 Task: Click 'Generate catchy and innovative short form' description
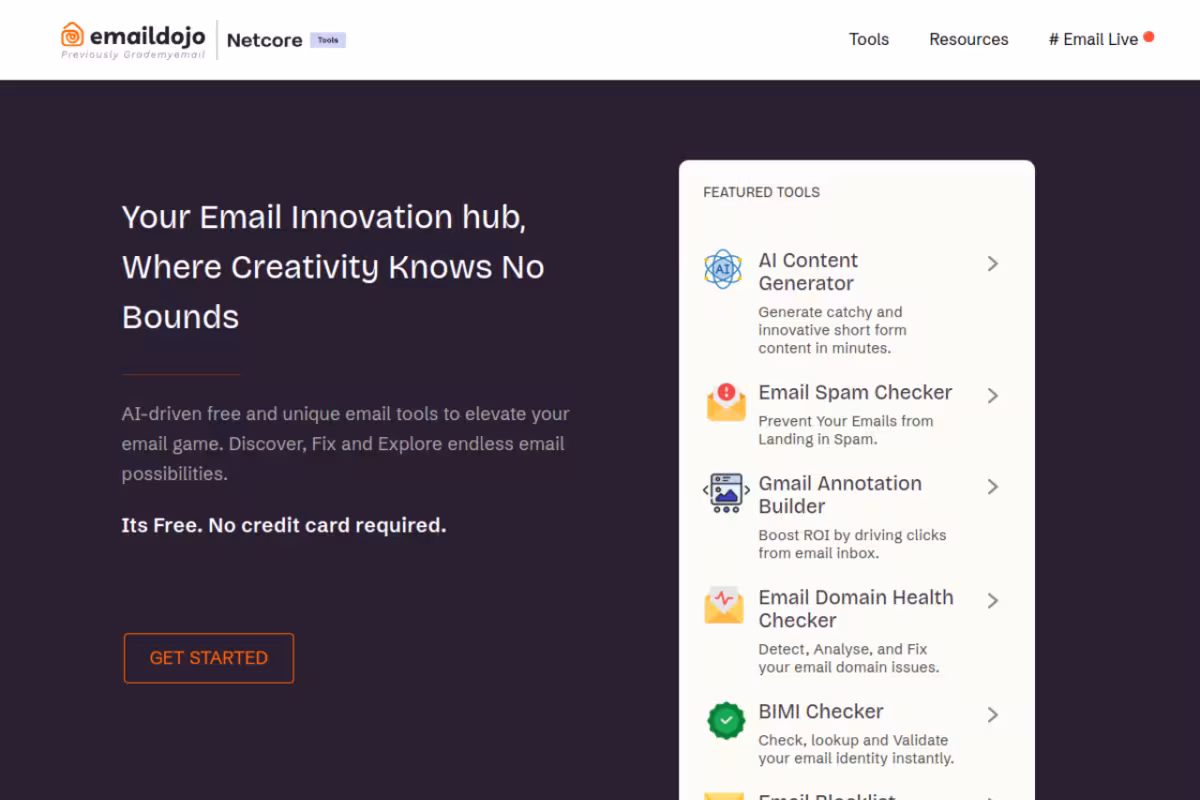coord(832,330)
